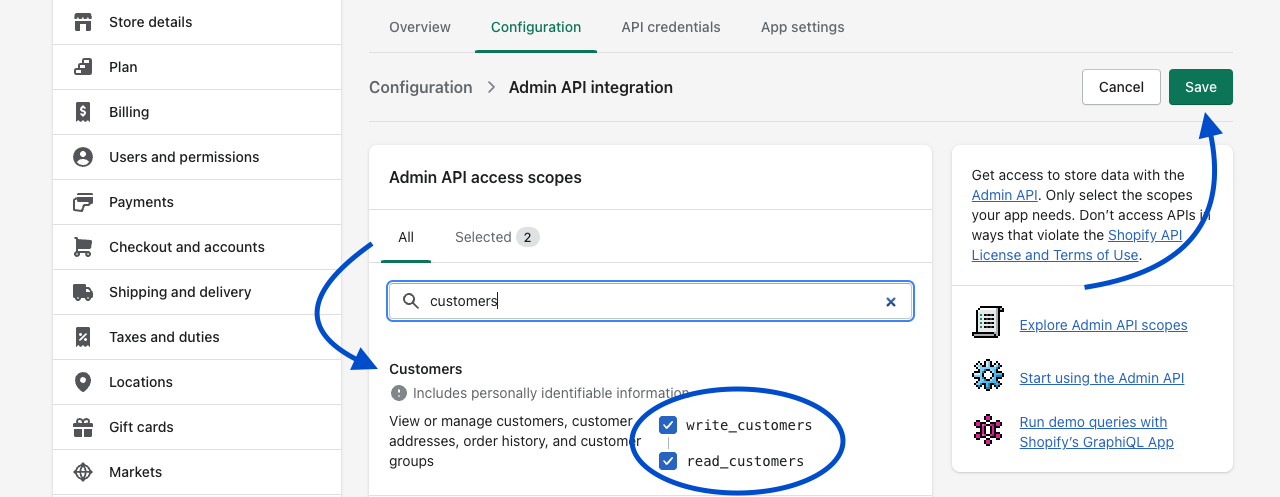Image resolution: width=1280 pixels, height=497 pixels.
Task: Click the Shipping and delivery truck icon
Action: click(83, 292)
